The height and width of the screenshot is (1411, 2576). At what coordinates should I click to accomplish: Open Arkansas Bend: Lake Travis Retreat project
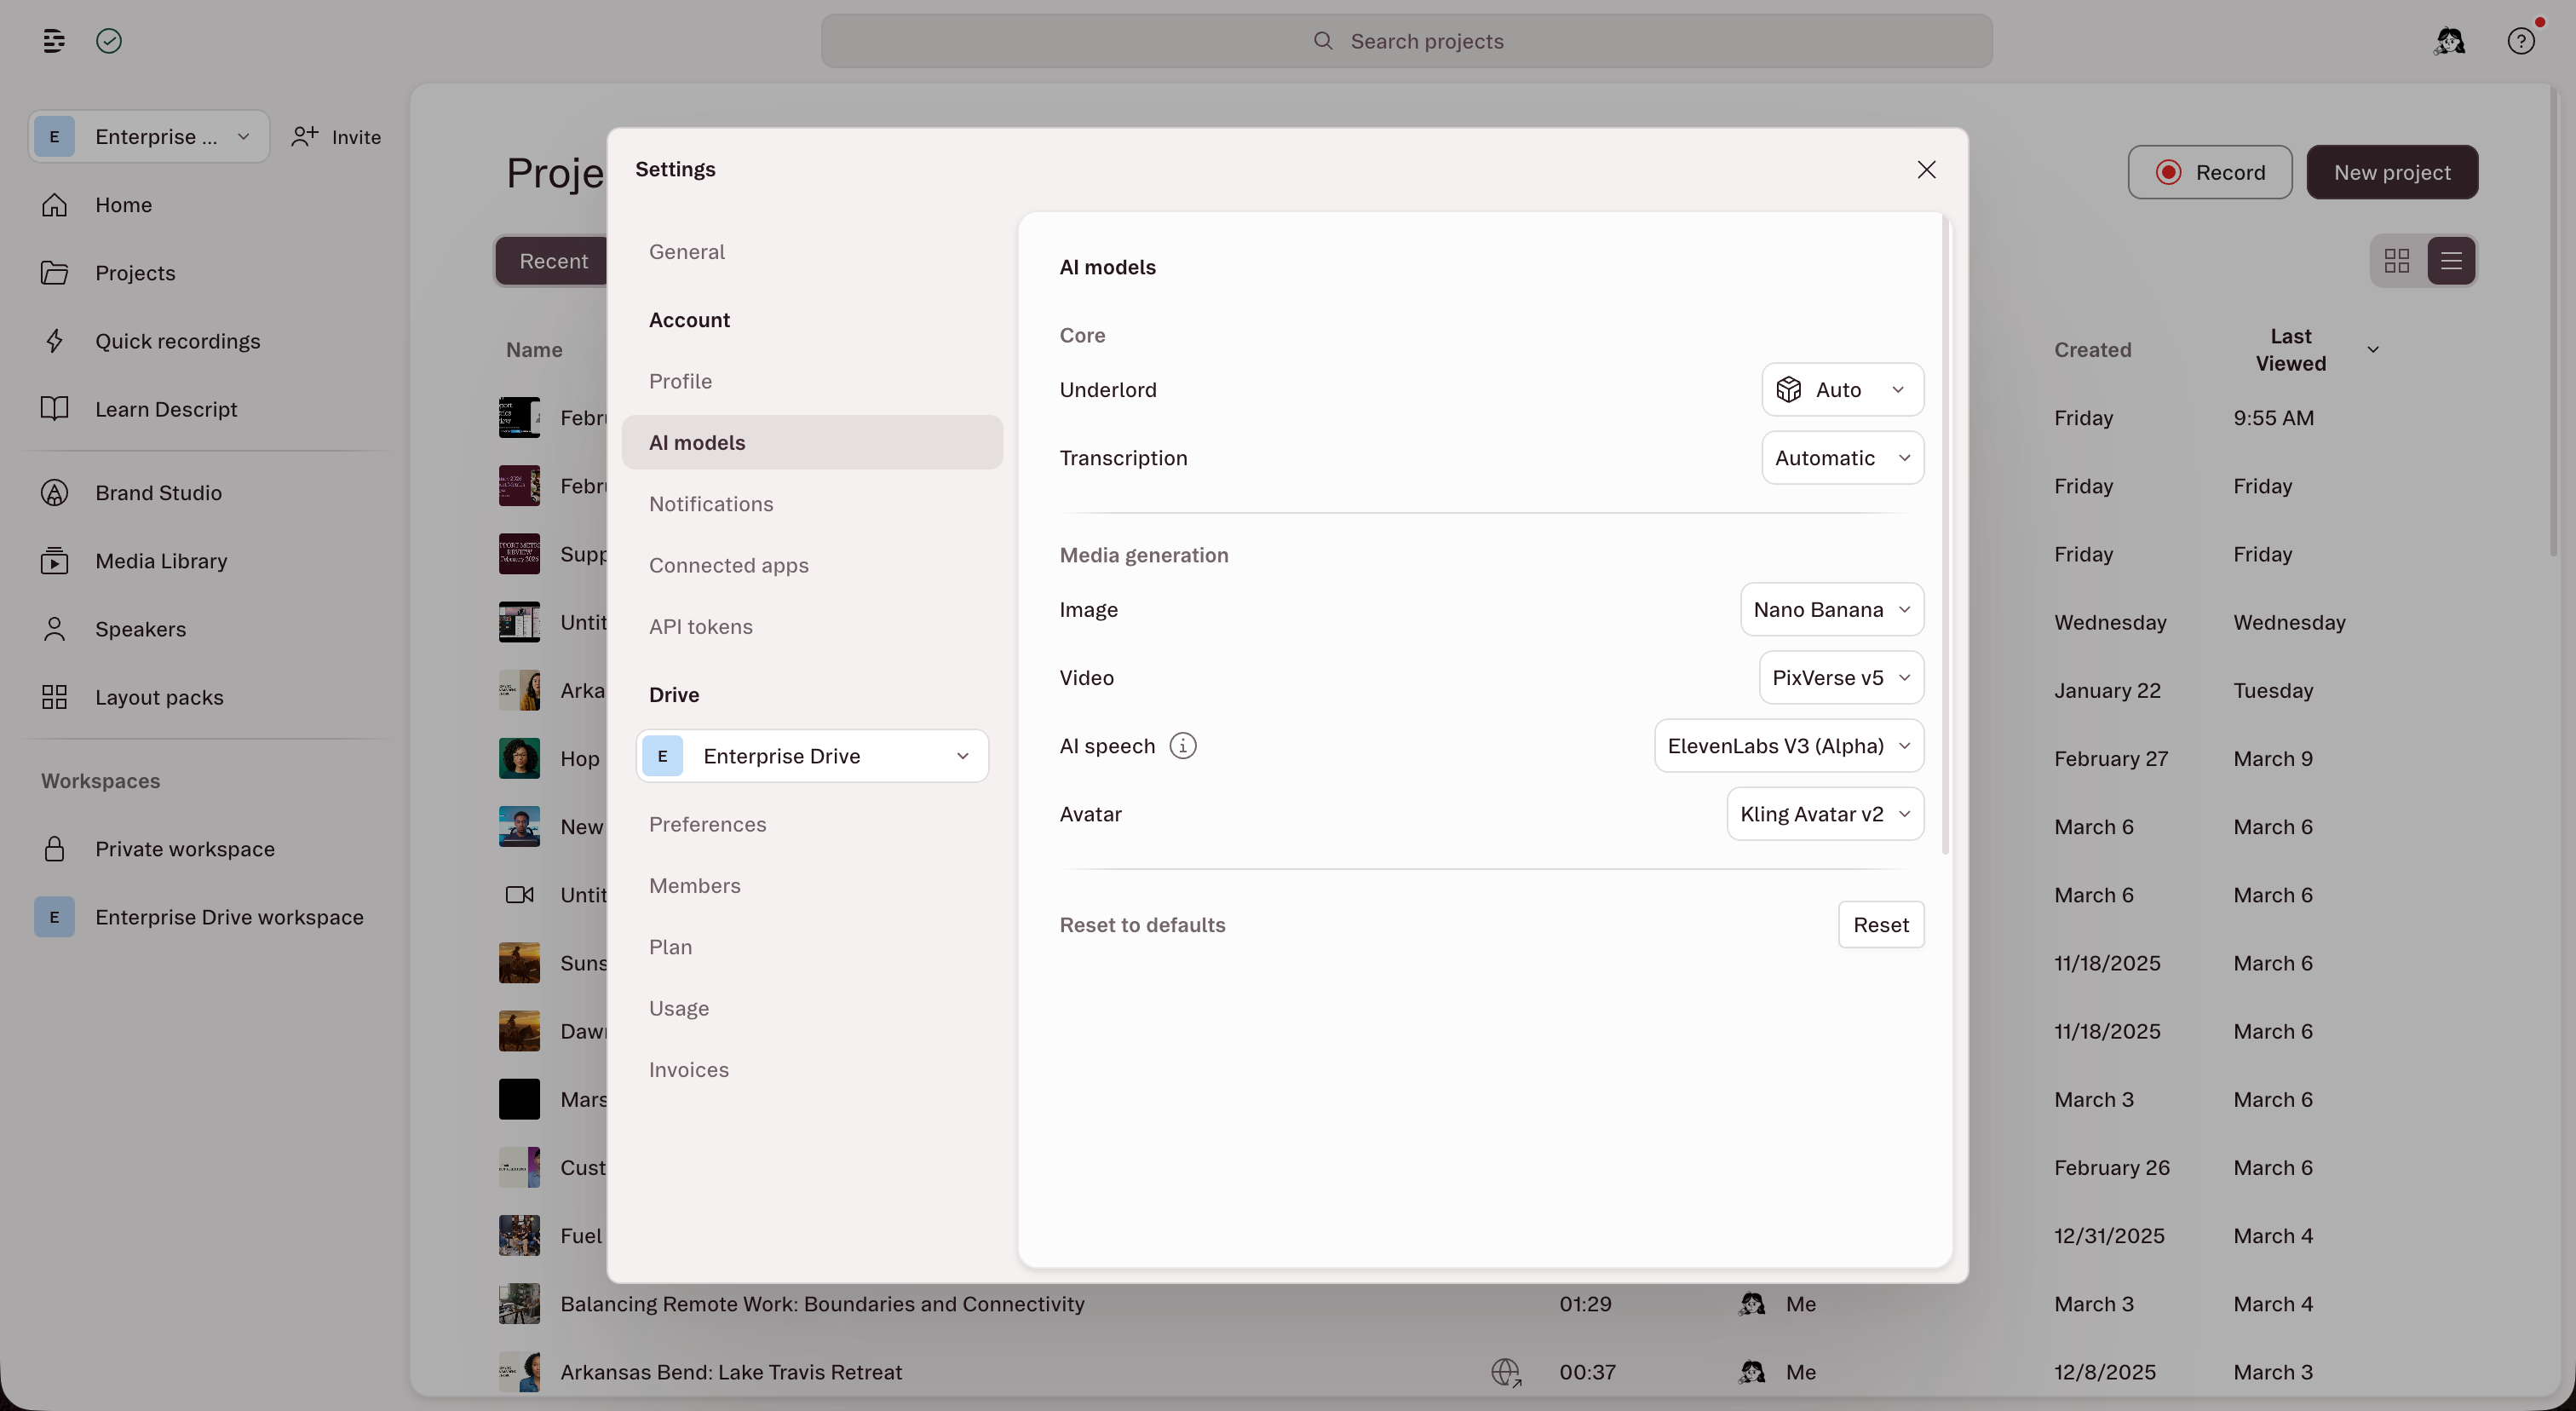[731, 1373]
